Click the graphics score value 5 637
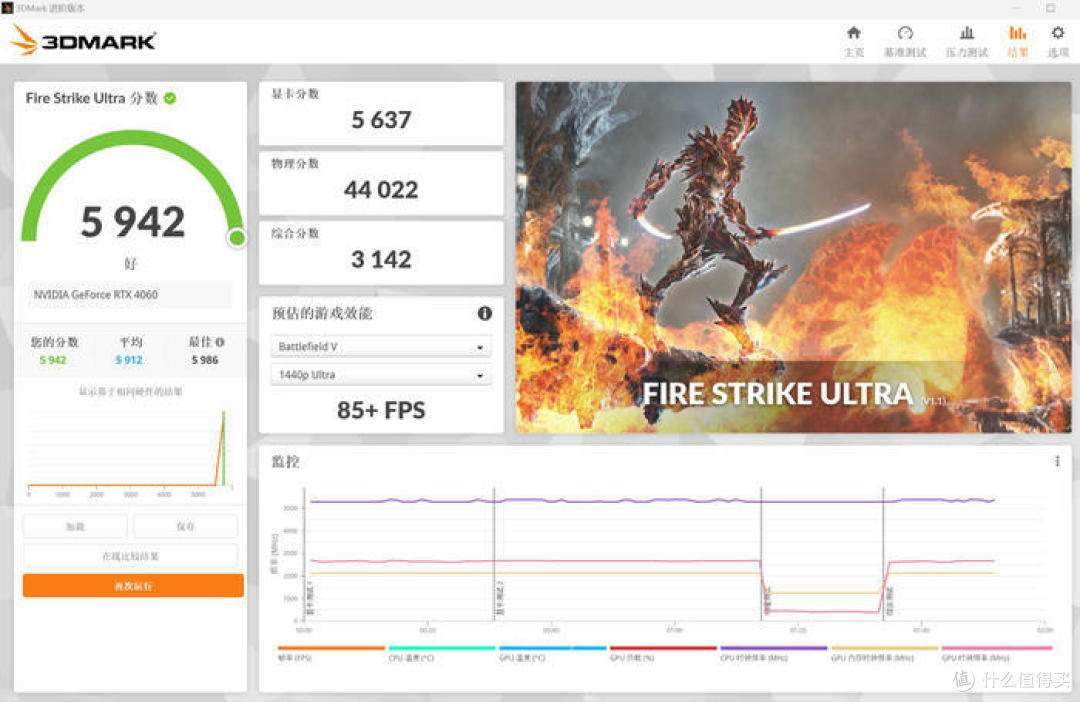This screenshot has width=1080, height=702. pyautogui.click(x=381, y=120)
